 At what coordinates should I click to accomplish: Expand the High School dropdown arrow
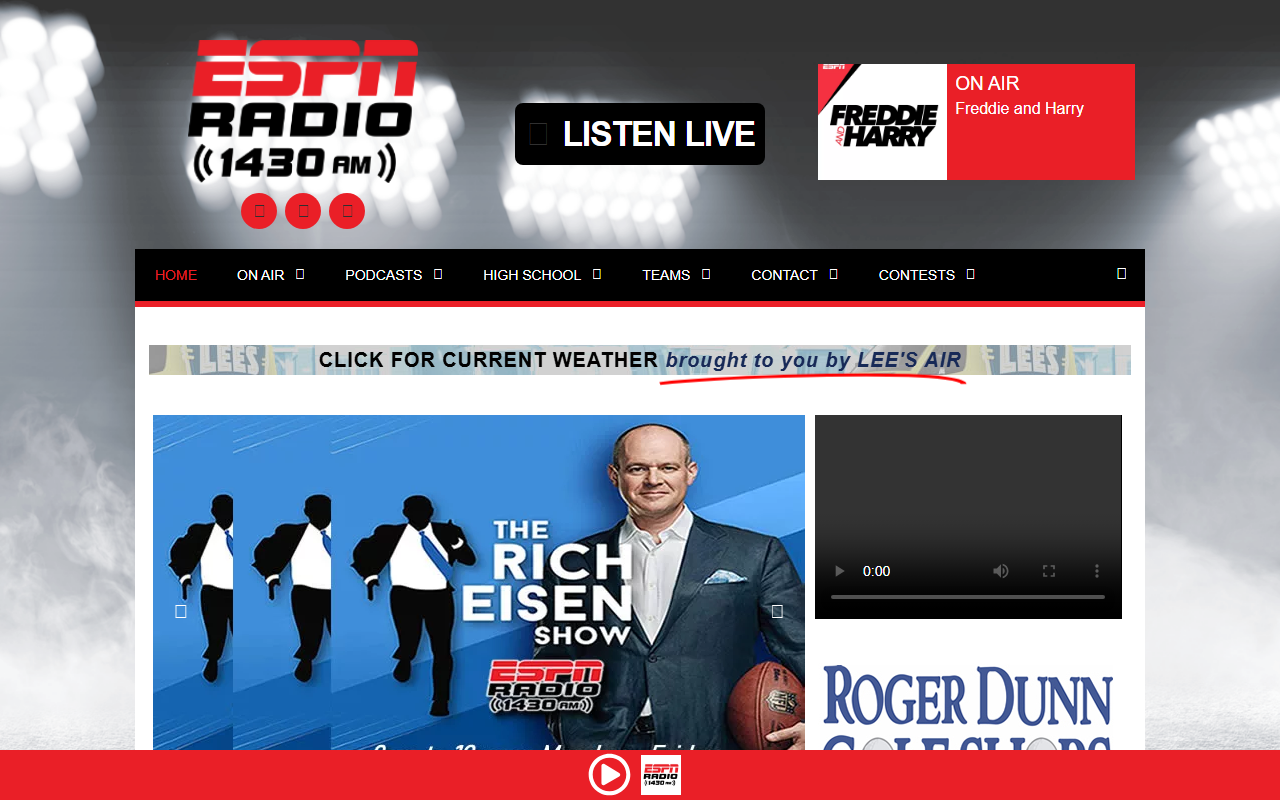coord(597,274)
